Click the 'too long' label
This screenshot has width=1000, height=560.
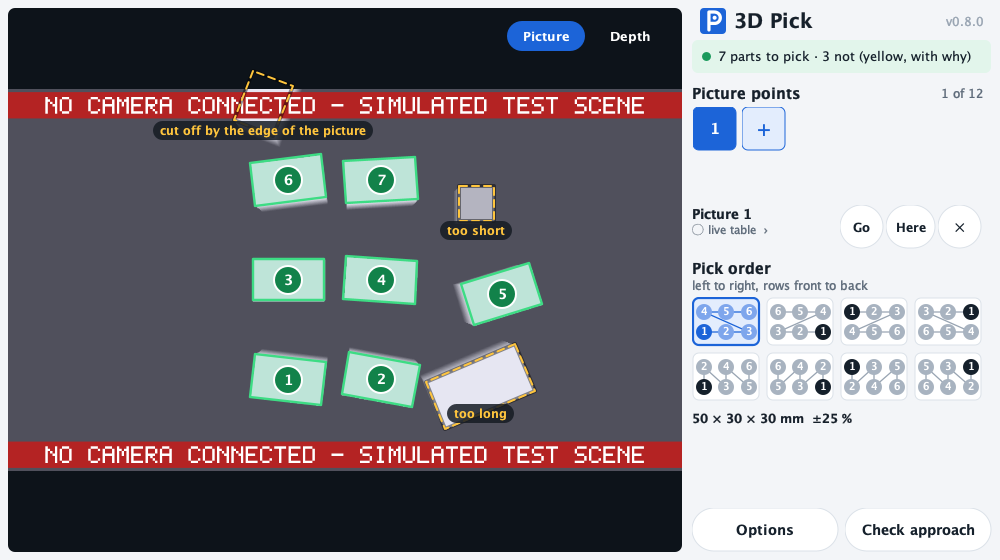[x=480, y=413]
